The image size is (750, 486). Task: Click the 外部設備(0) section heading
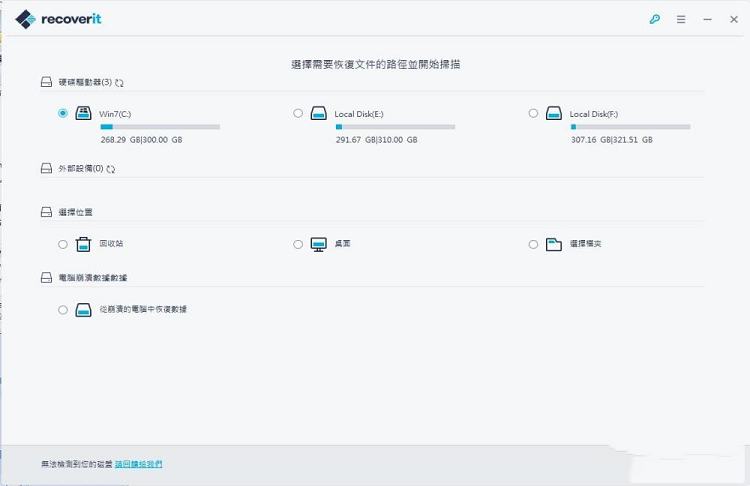pos(81,168)
